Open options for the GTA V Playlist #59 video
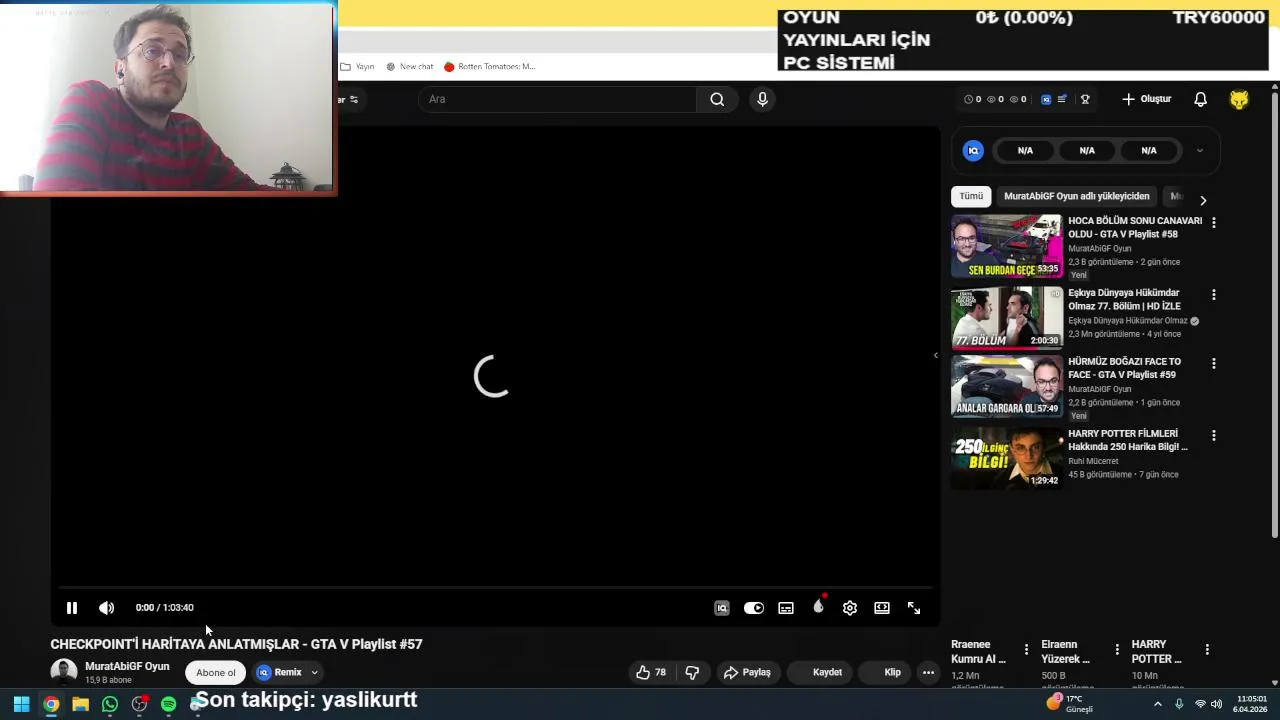The width and height of the screenshot is (1280, 720). pyautogui.click(x=1214, y=364)
